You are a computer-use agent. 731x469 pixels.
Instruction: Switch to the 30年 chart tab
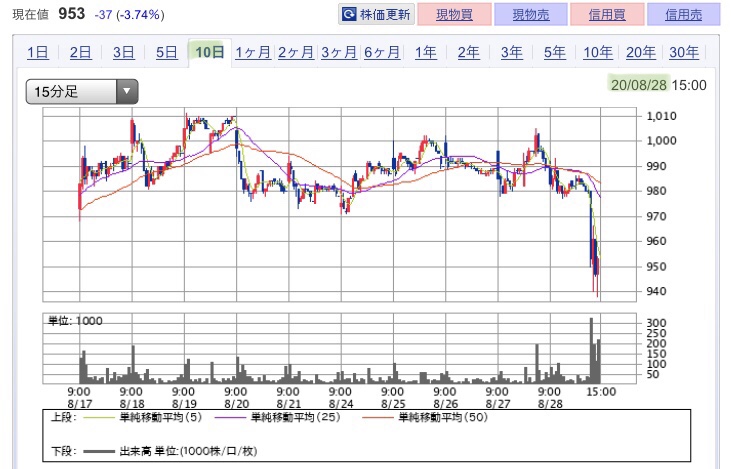tap(684, 52)
